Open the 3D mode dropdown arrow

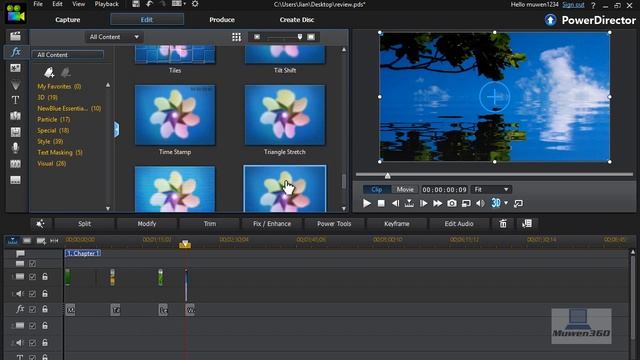[506, 203]
